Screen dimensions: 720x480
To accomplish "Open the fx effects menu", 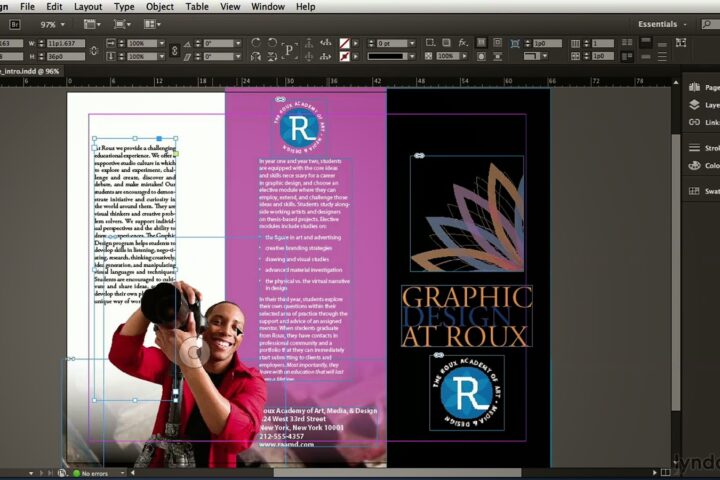I will pos(463,43).
